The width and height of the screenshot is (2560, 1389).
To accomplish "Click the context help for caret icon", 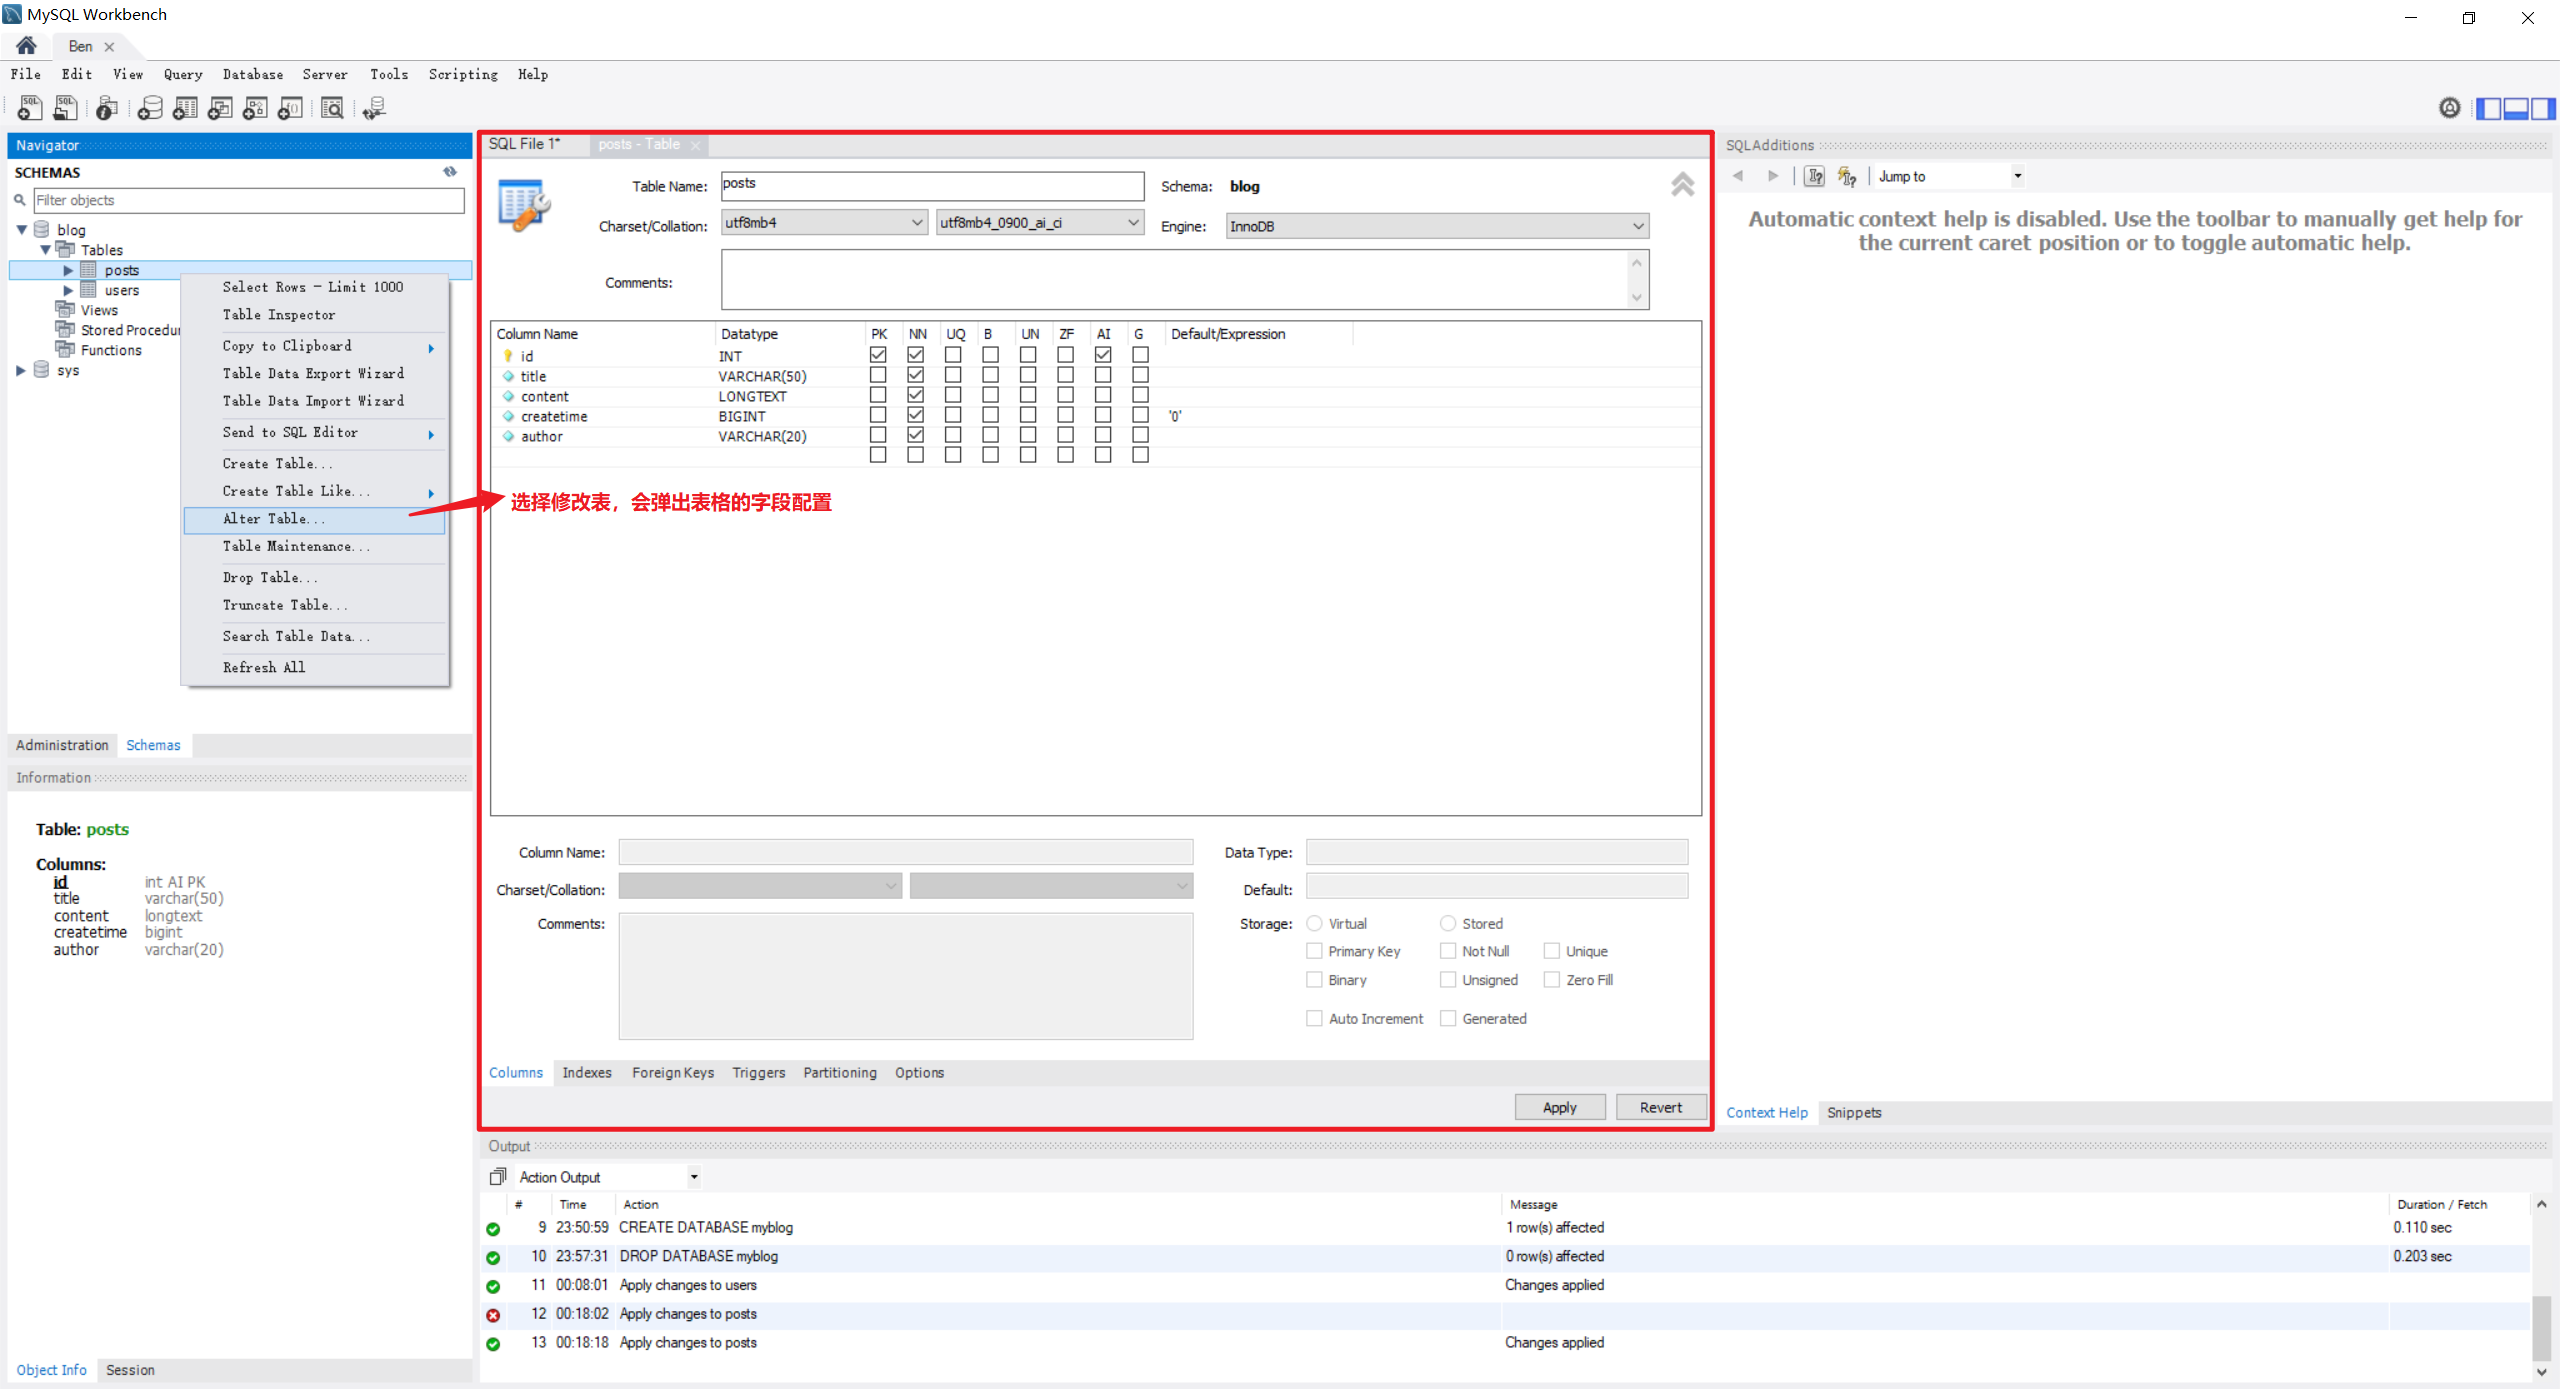I will (x=1814, y=177).
